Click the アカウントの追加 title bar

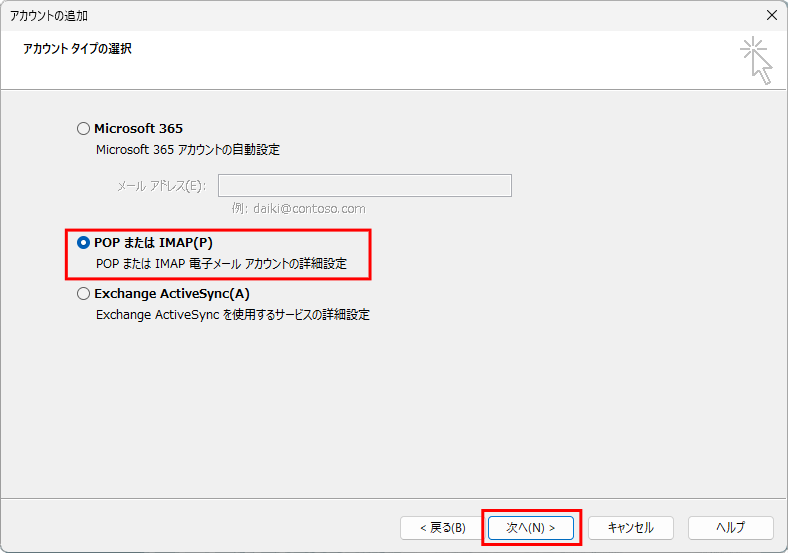tap(300, 15)
